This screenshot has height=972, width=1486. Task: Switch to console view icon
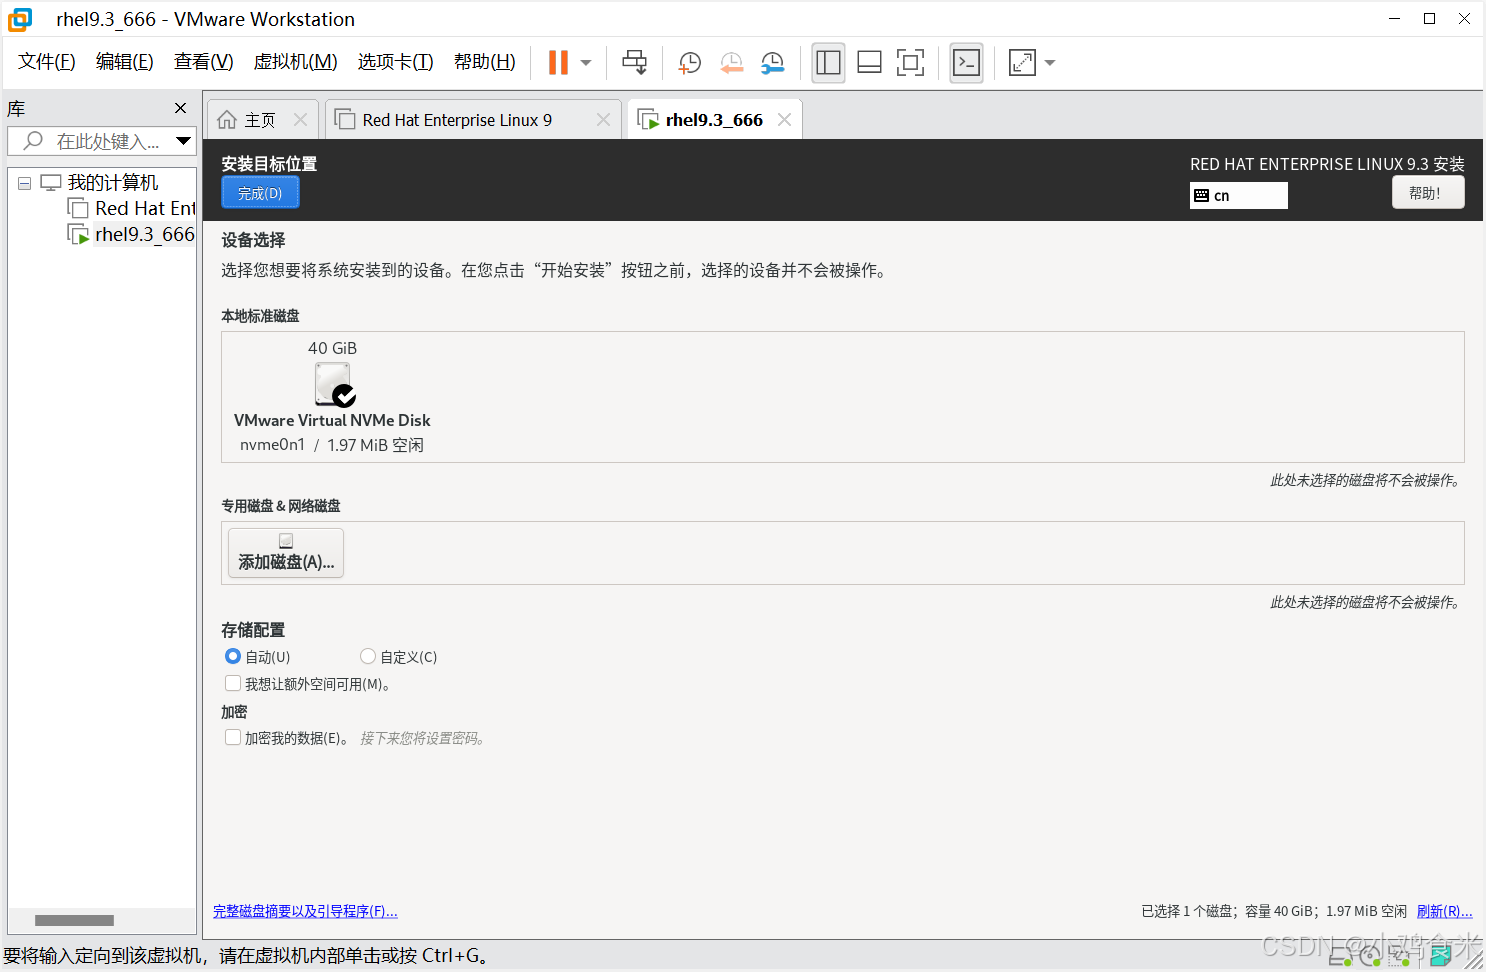coord(966,63)
